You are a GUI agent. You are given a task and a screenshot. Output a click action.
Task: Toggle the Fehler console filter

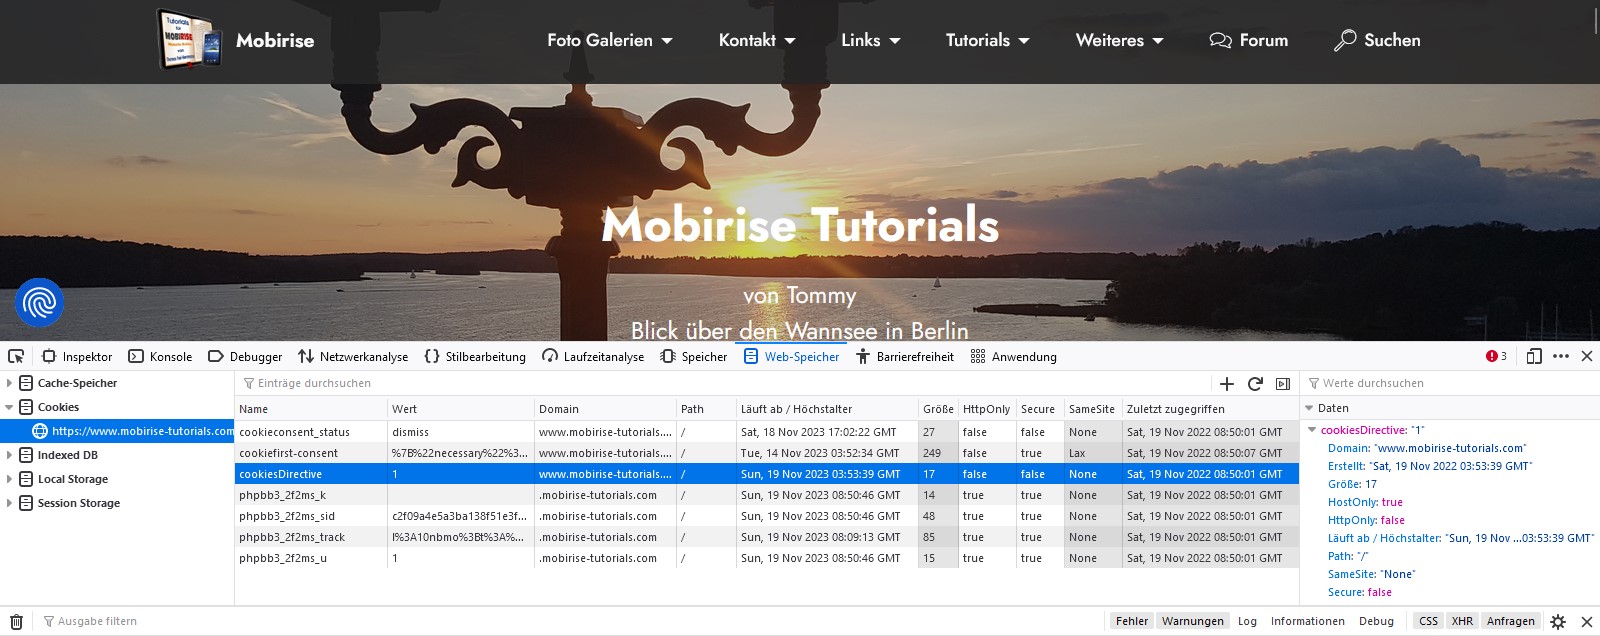tap(1131, 621)
